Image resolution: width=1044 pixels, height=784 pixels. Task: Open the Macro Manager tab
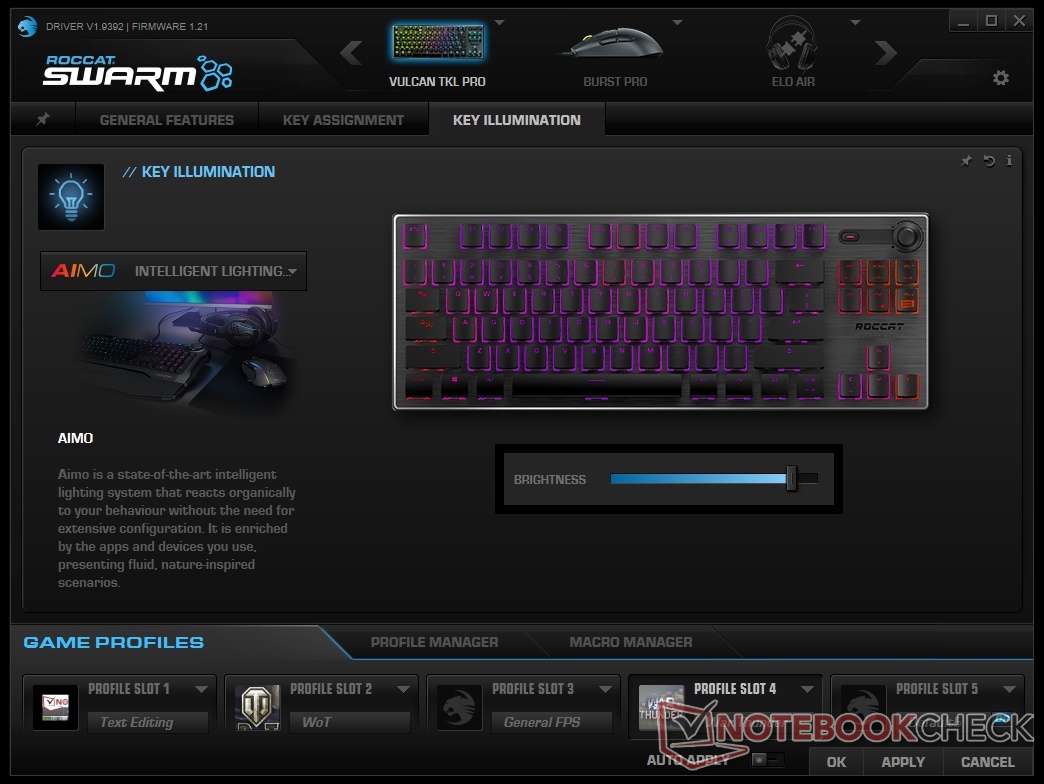[631, 642]
